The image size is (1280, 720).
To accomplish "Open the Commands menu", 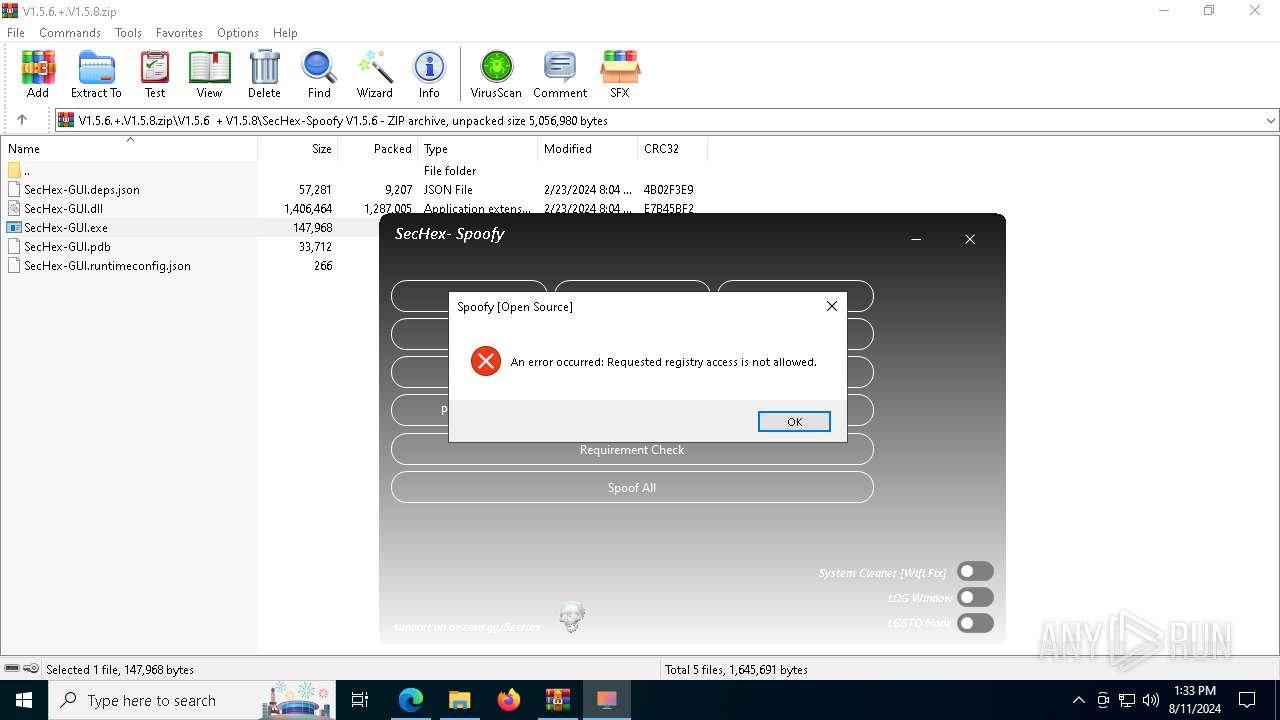I will click(70, 32).
